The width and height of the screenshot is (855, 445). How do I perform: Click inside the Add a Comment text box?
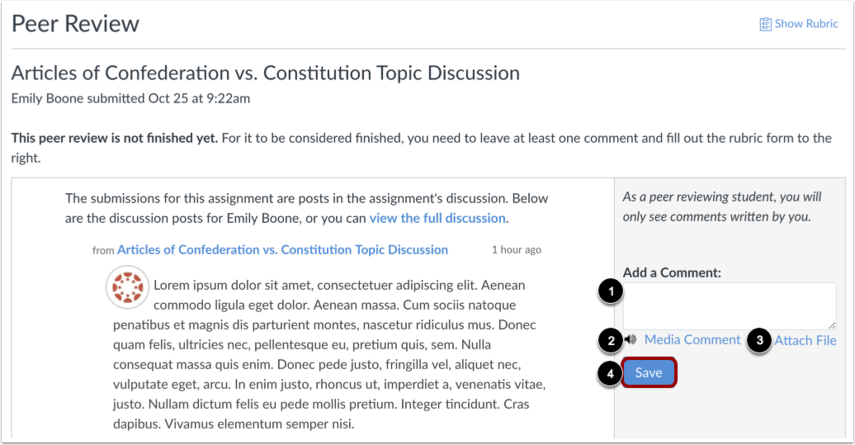[730, 305]
